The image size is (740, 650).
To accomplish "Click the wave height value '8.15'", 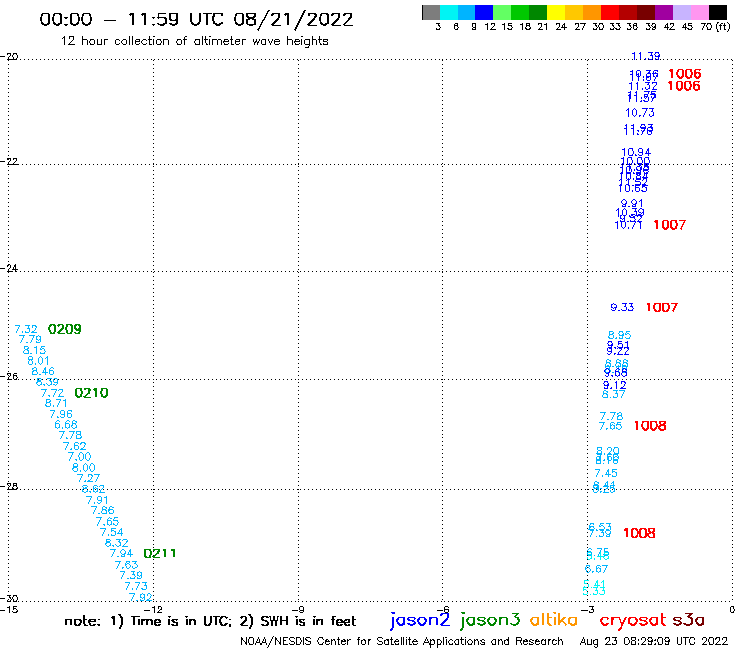I will (34, 350).
